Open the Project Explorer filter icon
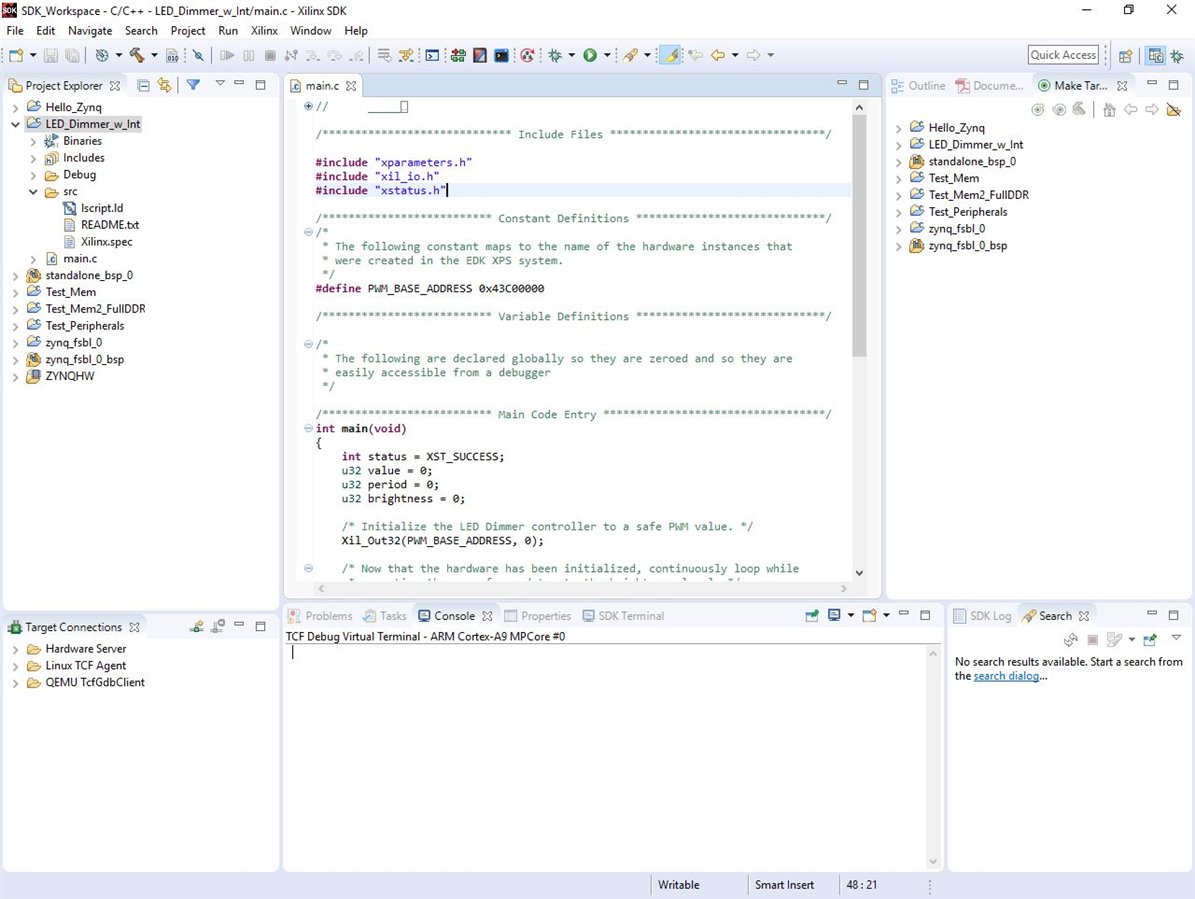This screenshot has height=899, width=1195. [x=194, y=86]
